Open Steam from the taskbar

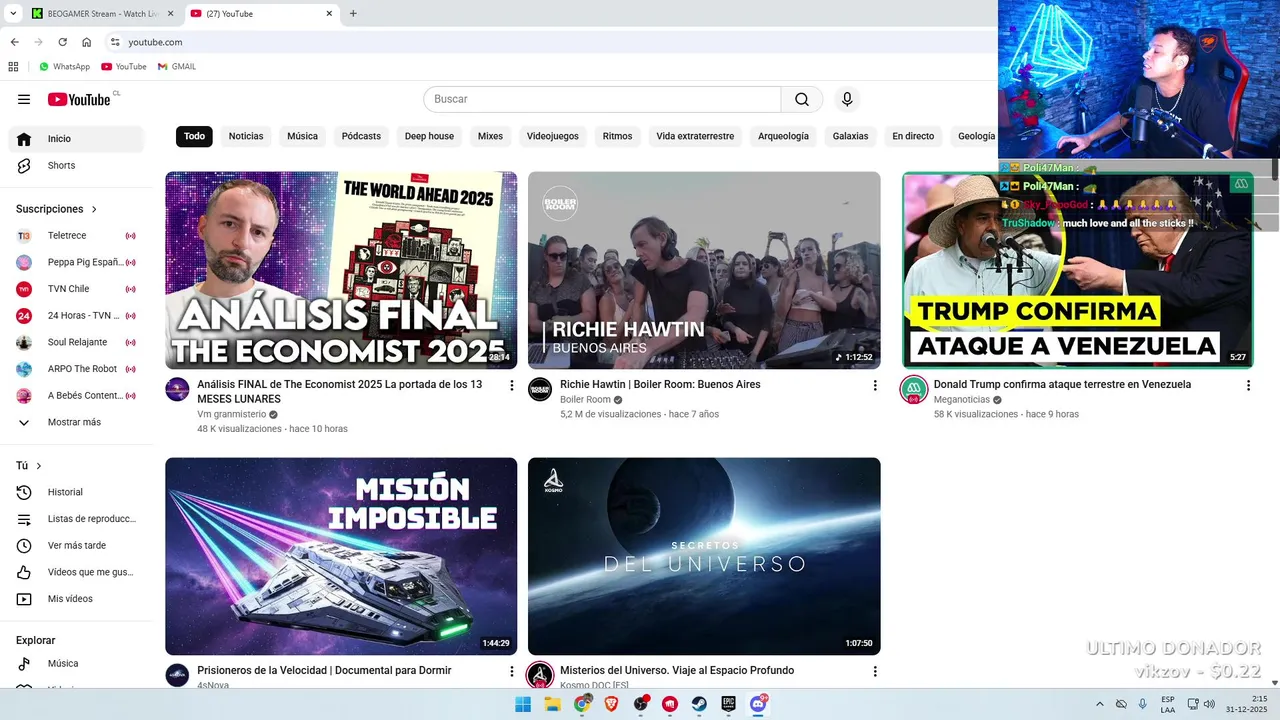click(699, 704)
